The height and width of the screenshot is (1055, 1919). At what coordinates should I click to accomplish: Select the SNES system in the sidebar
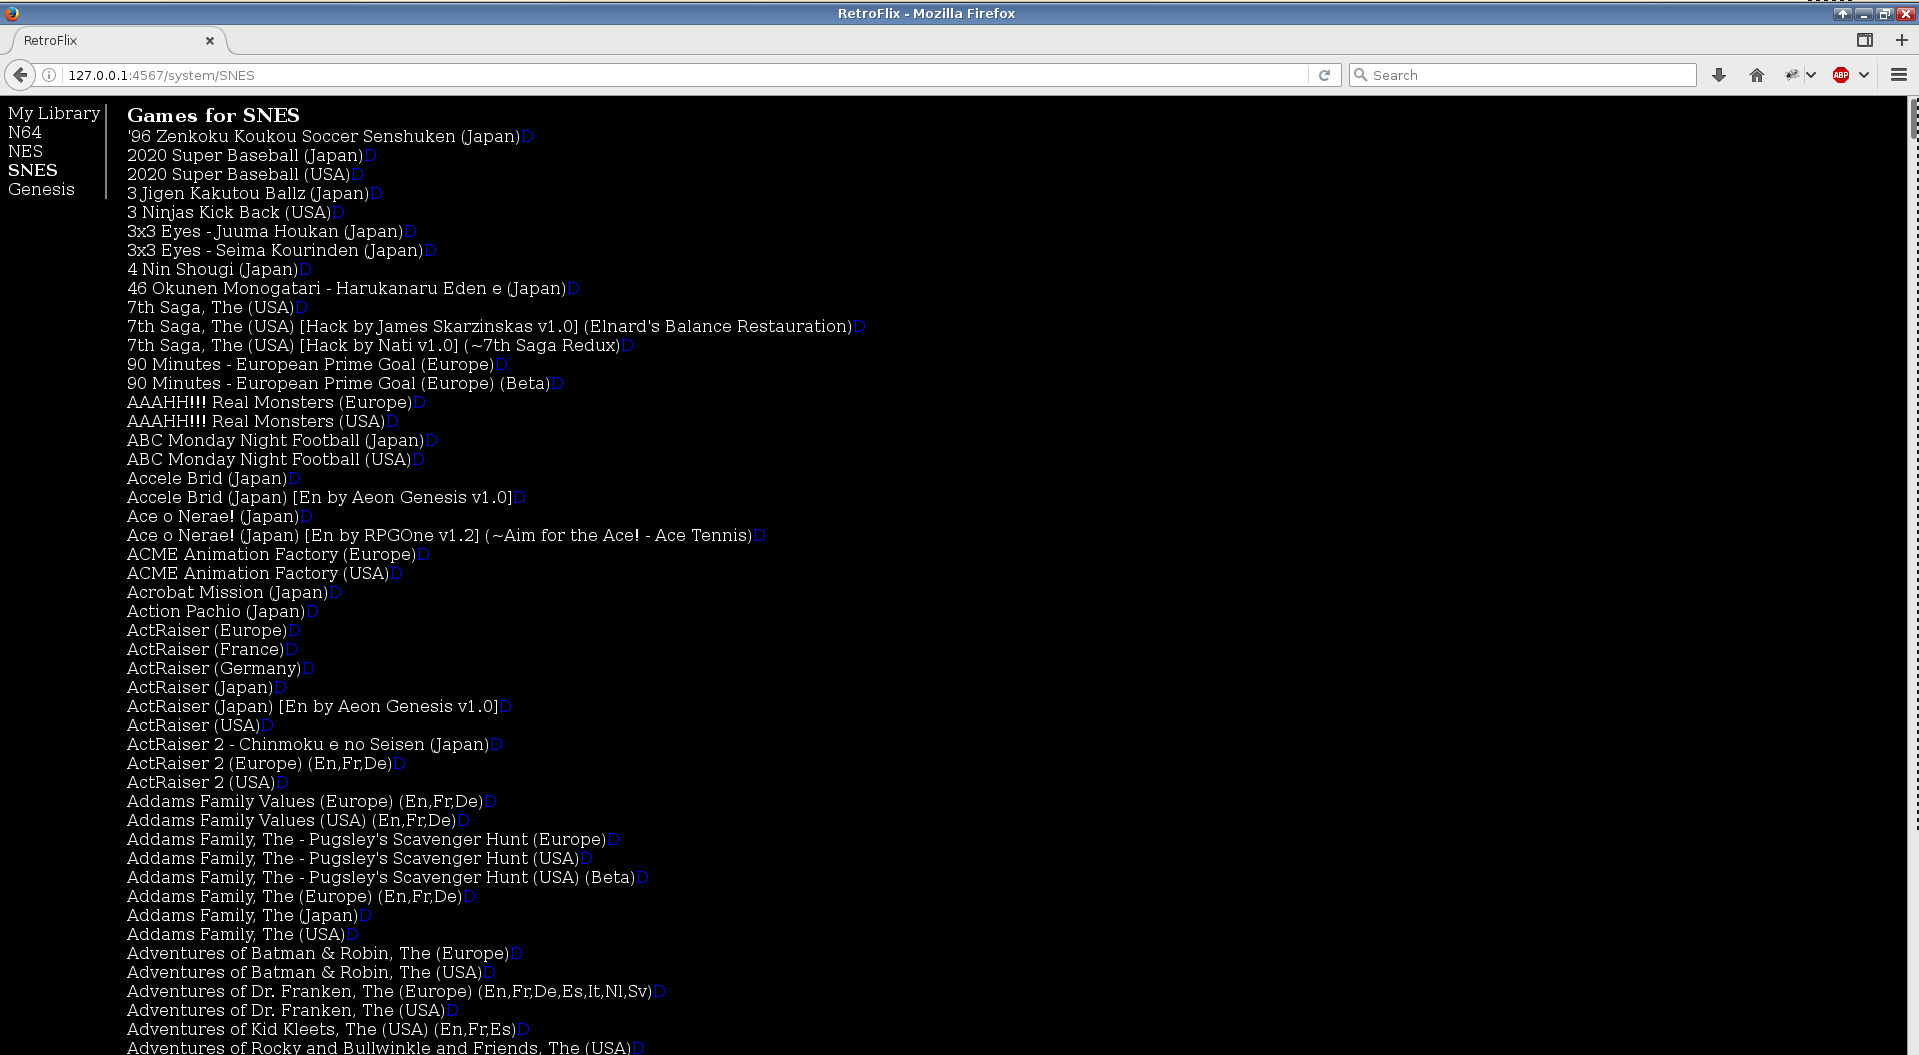pyautogui.click(x=32, y=170)
